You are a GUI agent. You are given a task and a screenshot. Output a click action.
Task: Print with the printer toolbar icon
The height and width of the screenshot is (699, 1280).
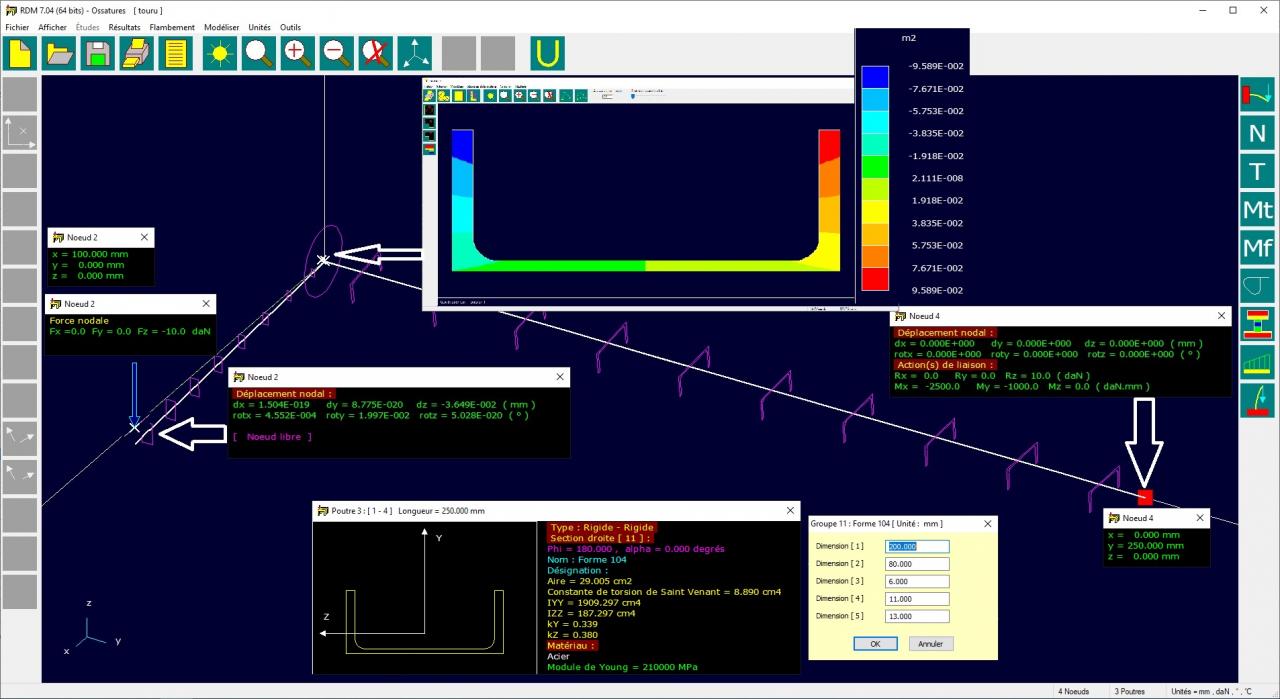click(138, 53)
